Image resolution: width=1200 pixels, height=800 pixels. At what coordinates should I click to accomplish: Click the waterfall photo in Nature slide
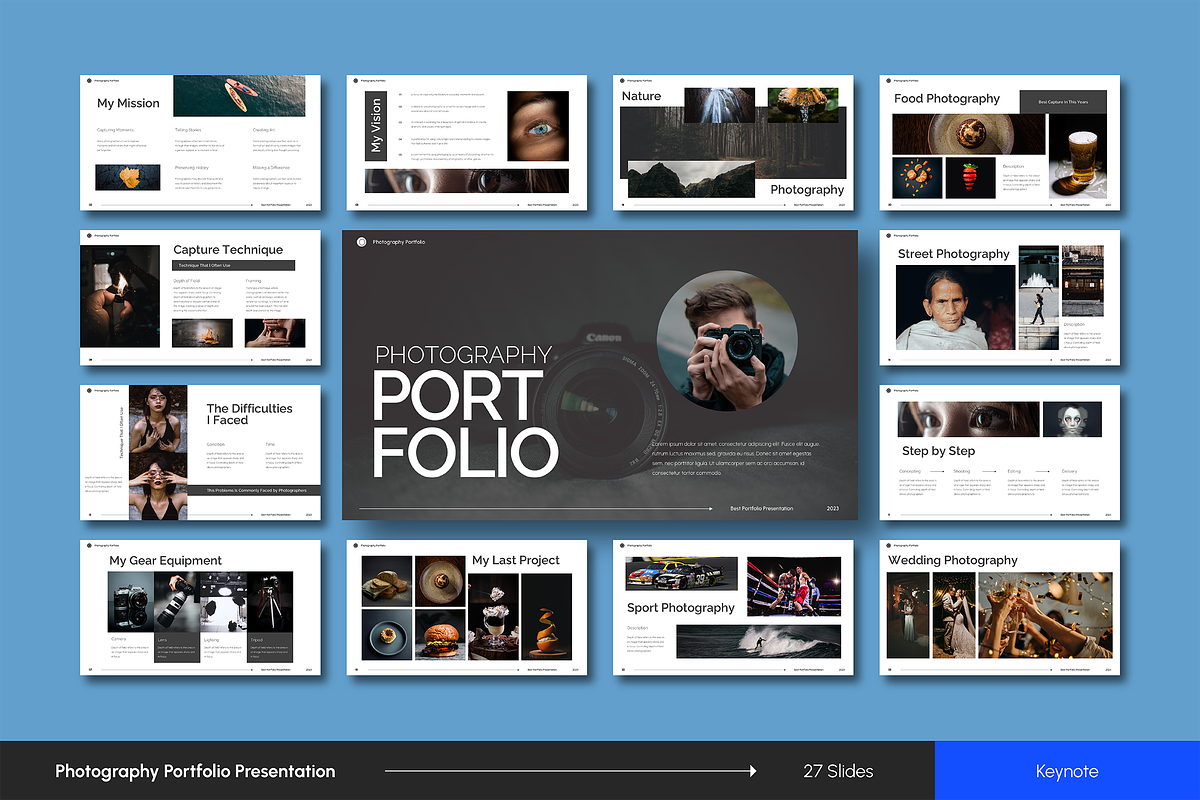[718, 105]
